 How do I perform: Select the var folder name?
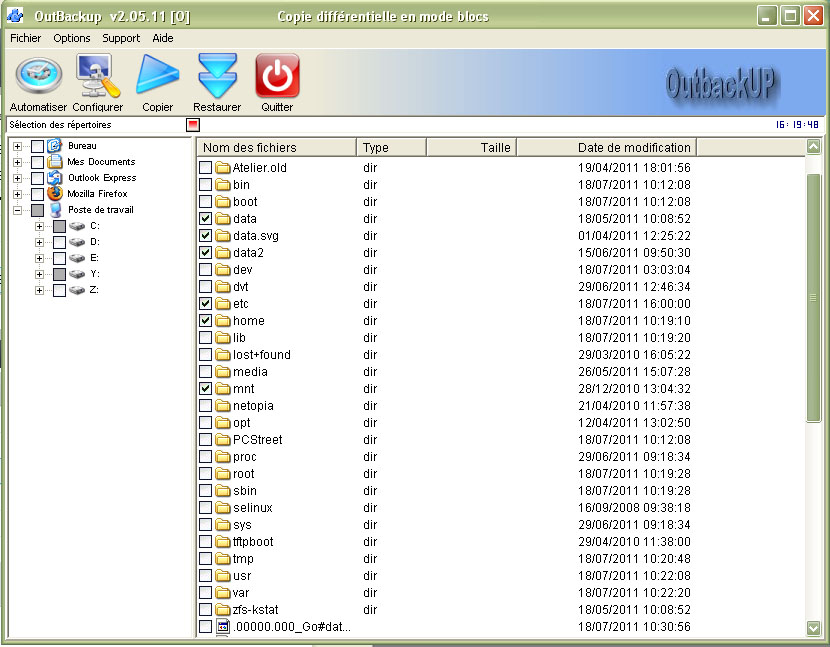[x=241, y=593]
